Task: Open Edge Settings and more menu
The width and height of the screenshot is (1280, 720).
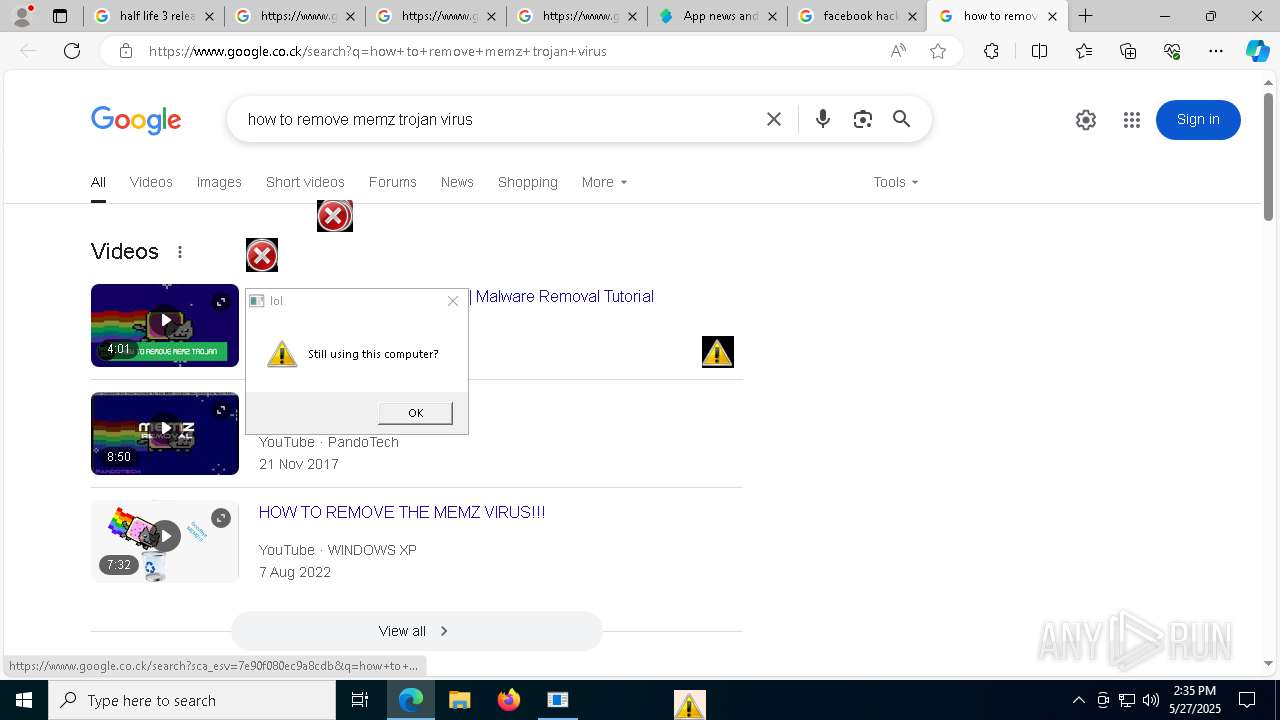Action: point(1216,51)
